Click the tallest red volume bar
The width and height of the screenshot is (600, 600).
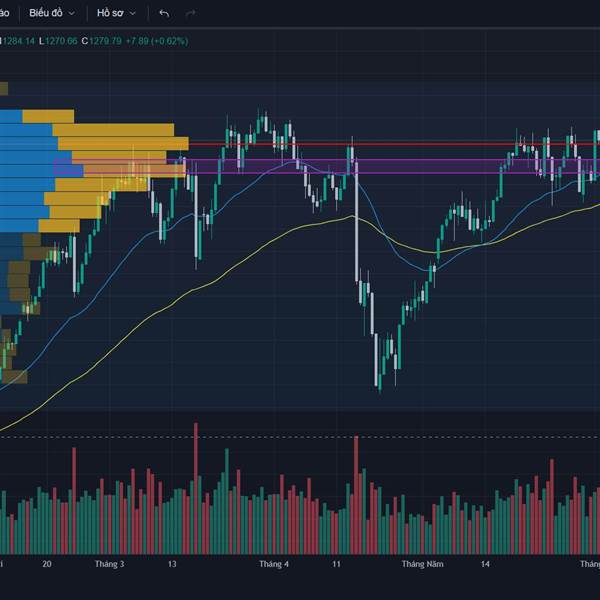[x=196, y=488]
